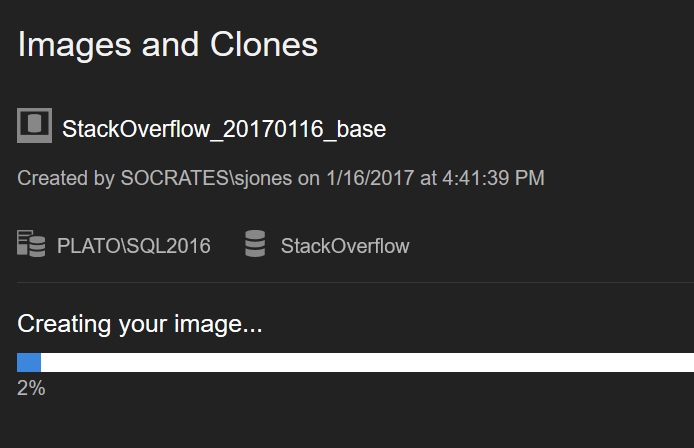Click the SOCRATES domain name
The height and width of the screenshot is (448, 694).
171,179
